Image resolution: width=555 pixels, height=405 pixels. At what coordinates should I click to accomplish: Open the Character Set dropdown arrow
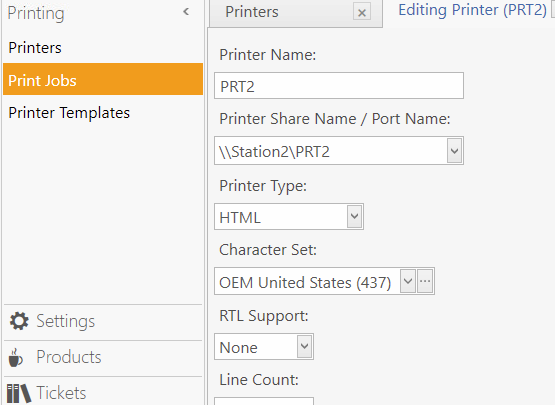[x=408, y=281]
